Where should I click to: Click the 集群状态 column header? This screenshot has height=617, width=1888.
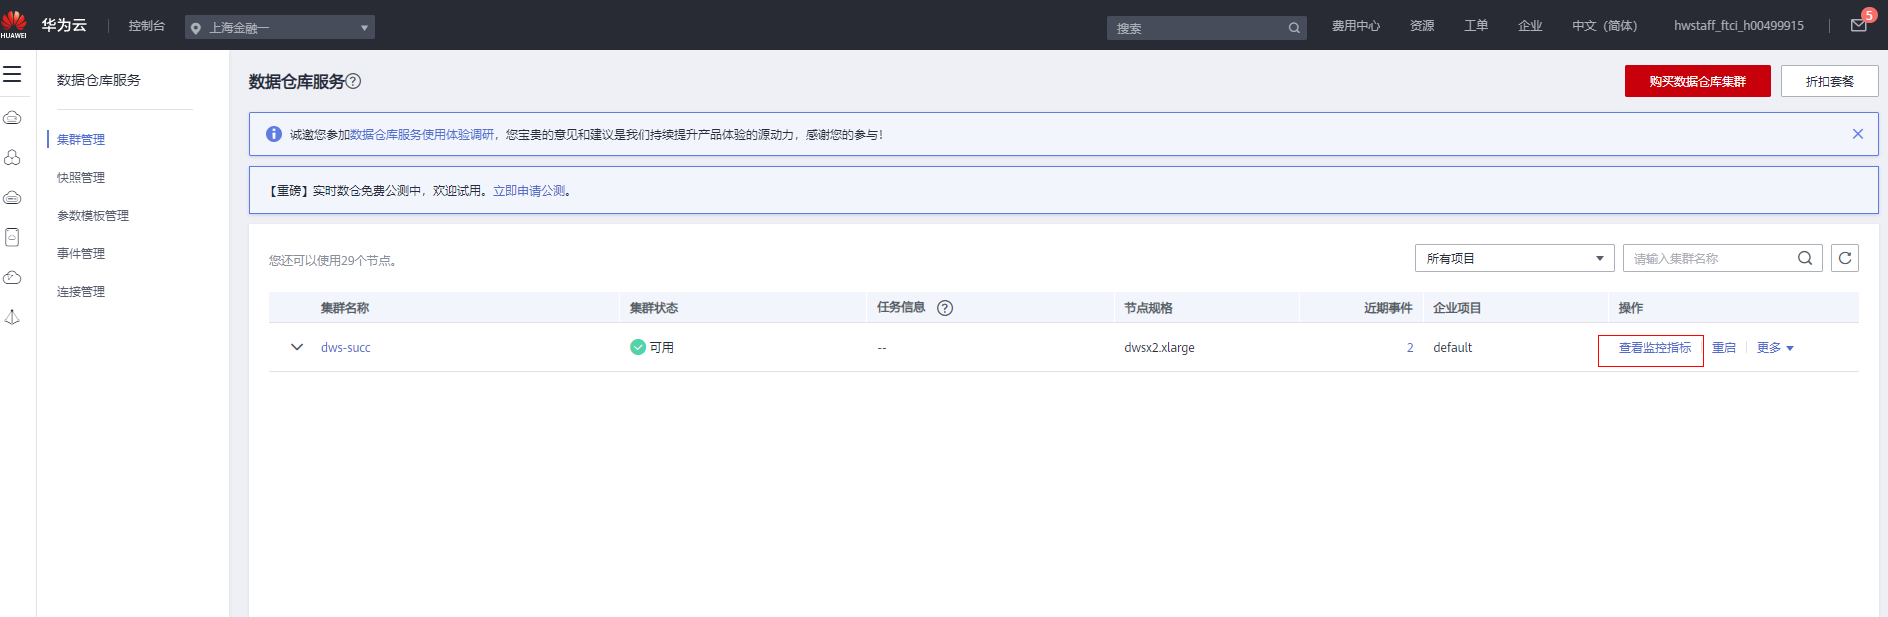coord(654,308)
